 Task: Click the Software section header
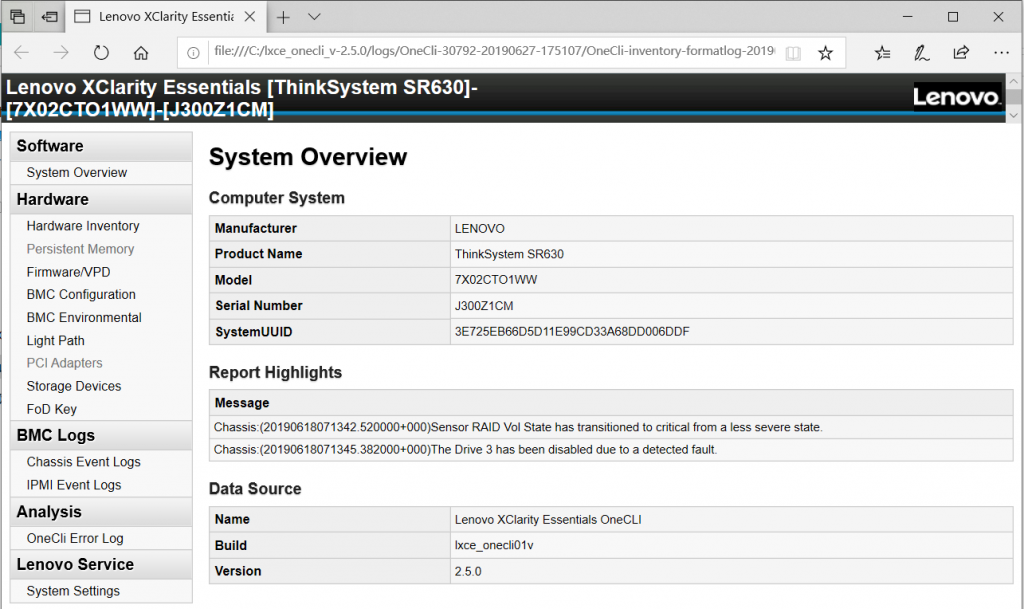[x=101, y=146]
